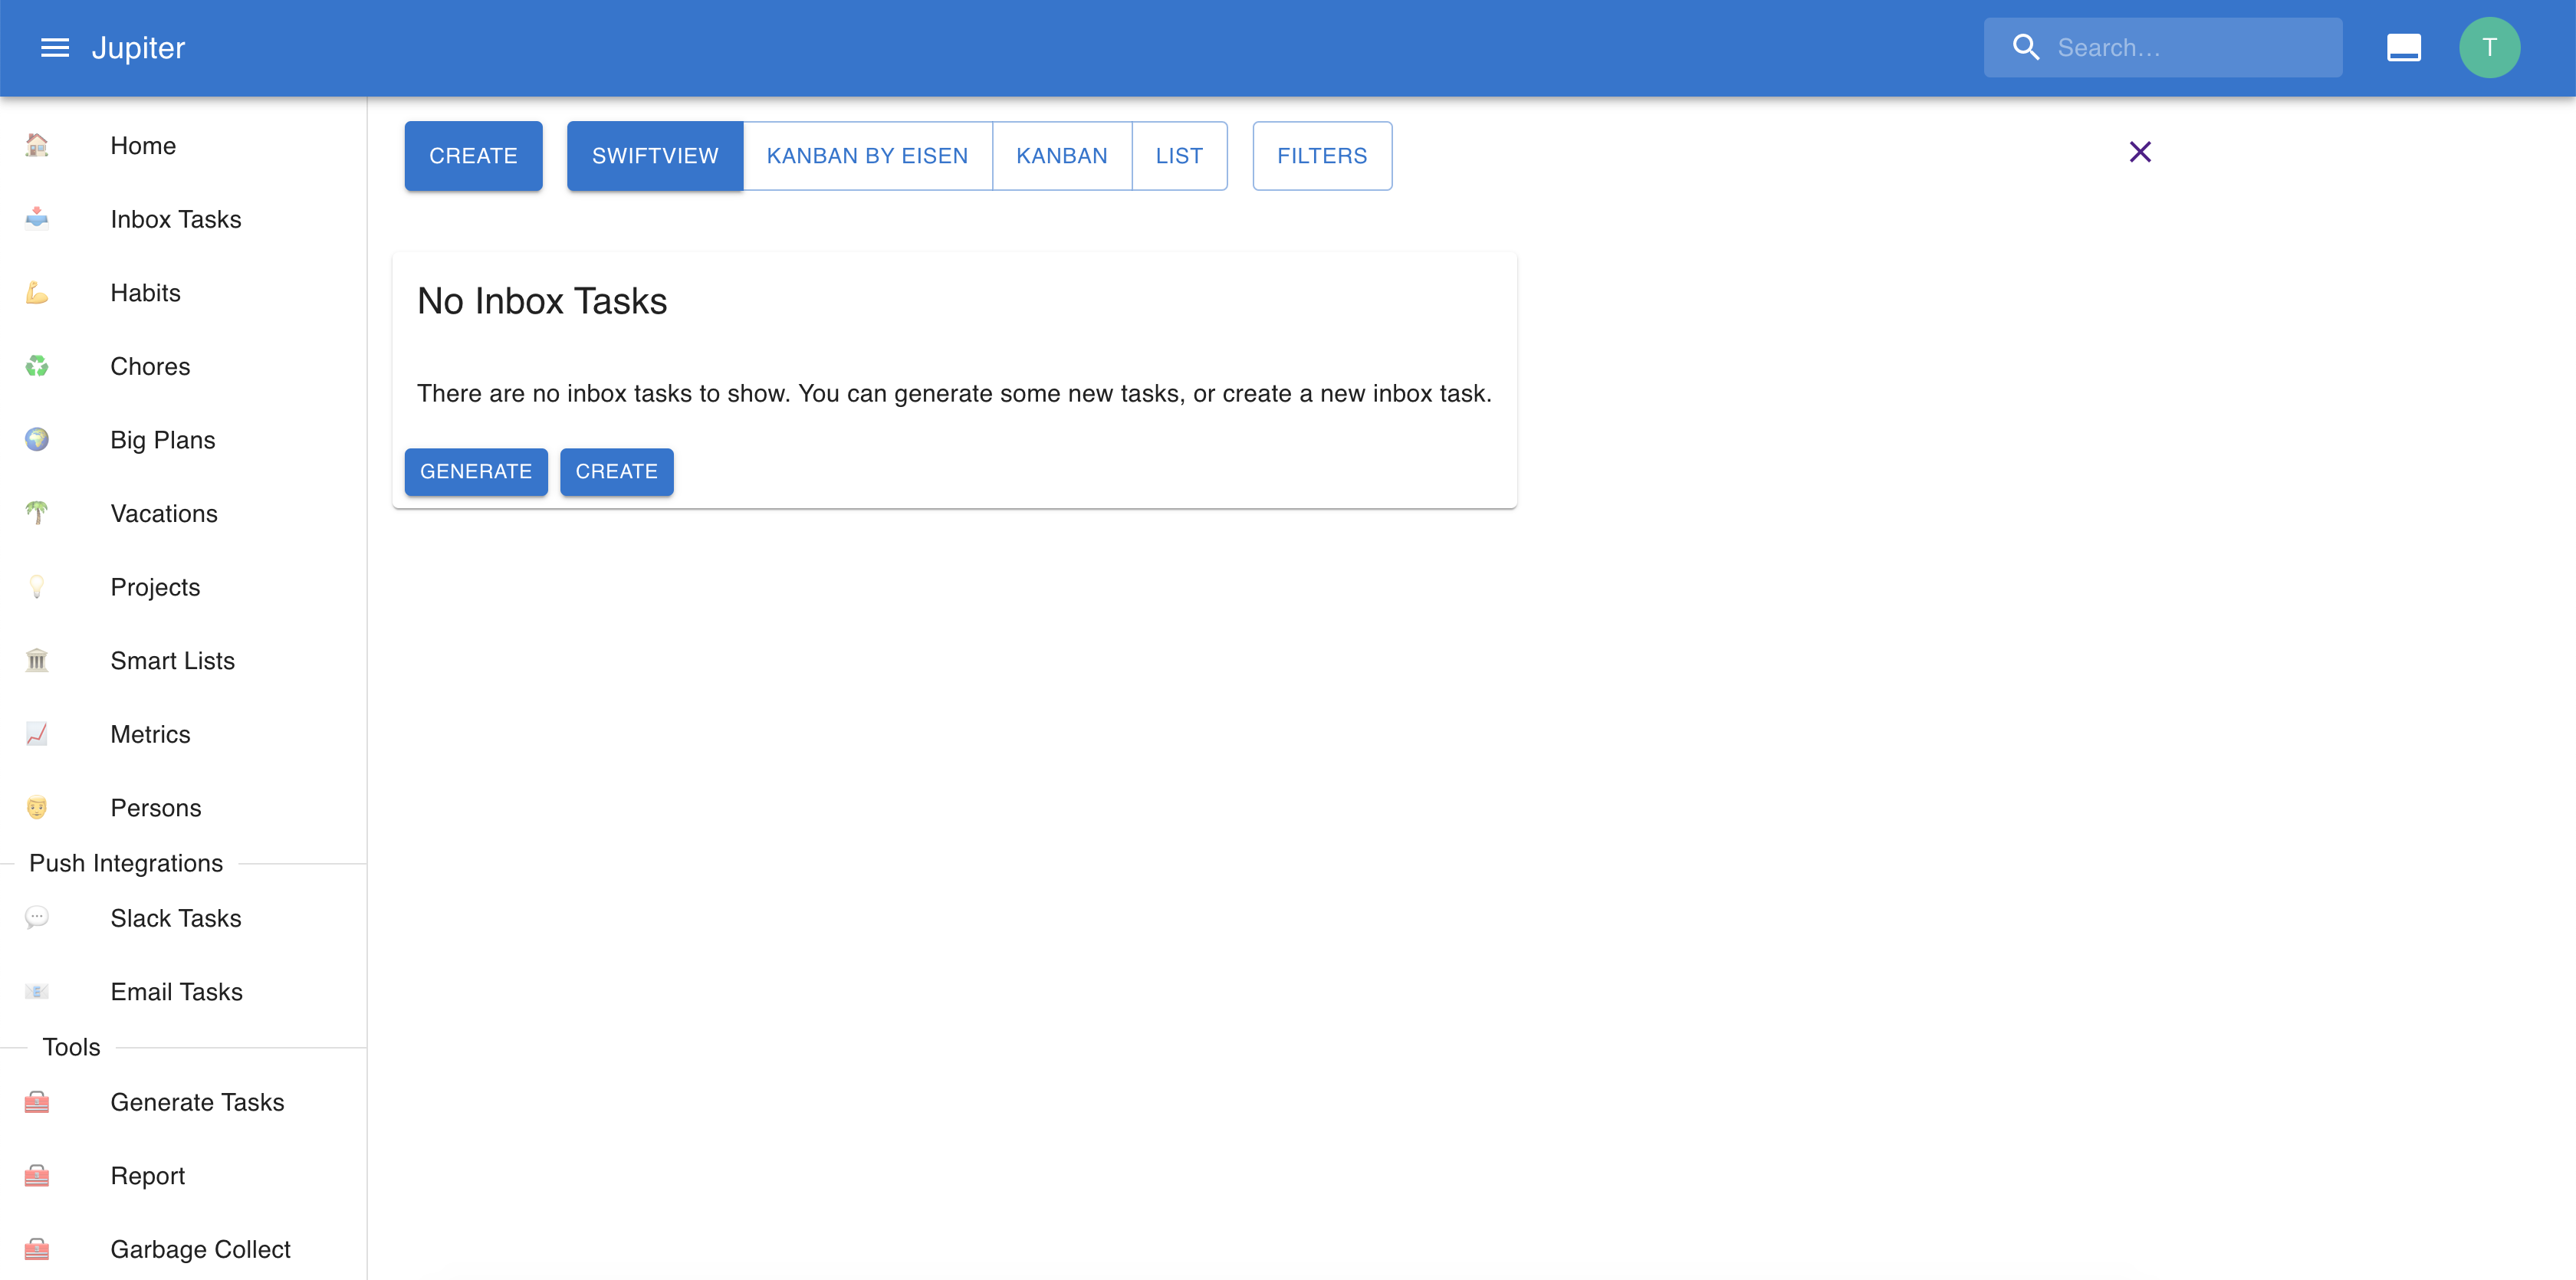2576x1280 pixels.
Task: Open the user avatar T menu
Action: tap(2489, 47)
